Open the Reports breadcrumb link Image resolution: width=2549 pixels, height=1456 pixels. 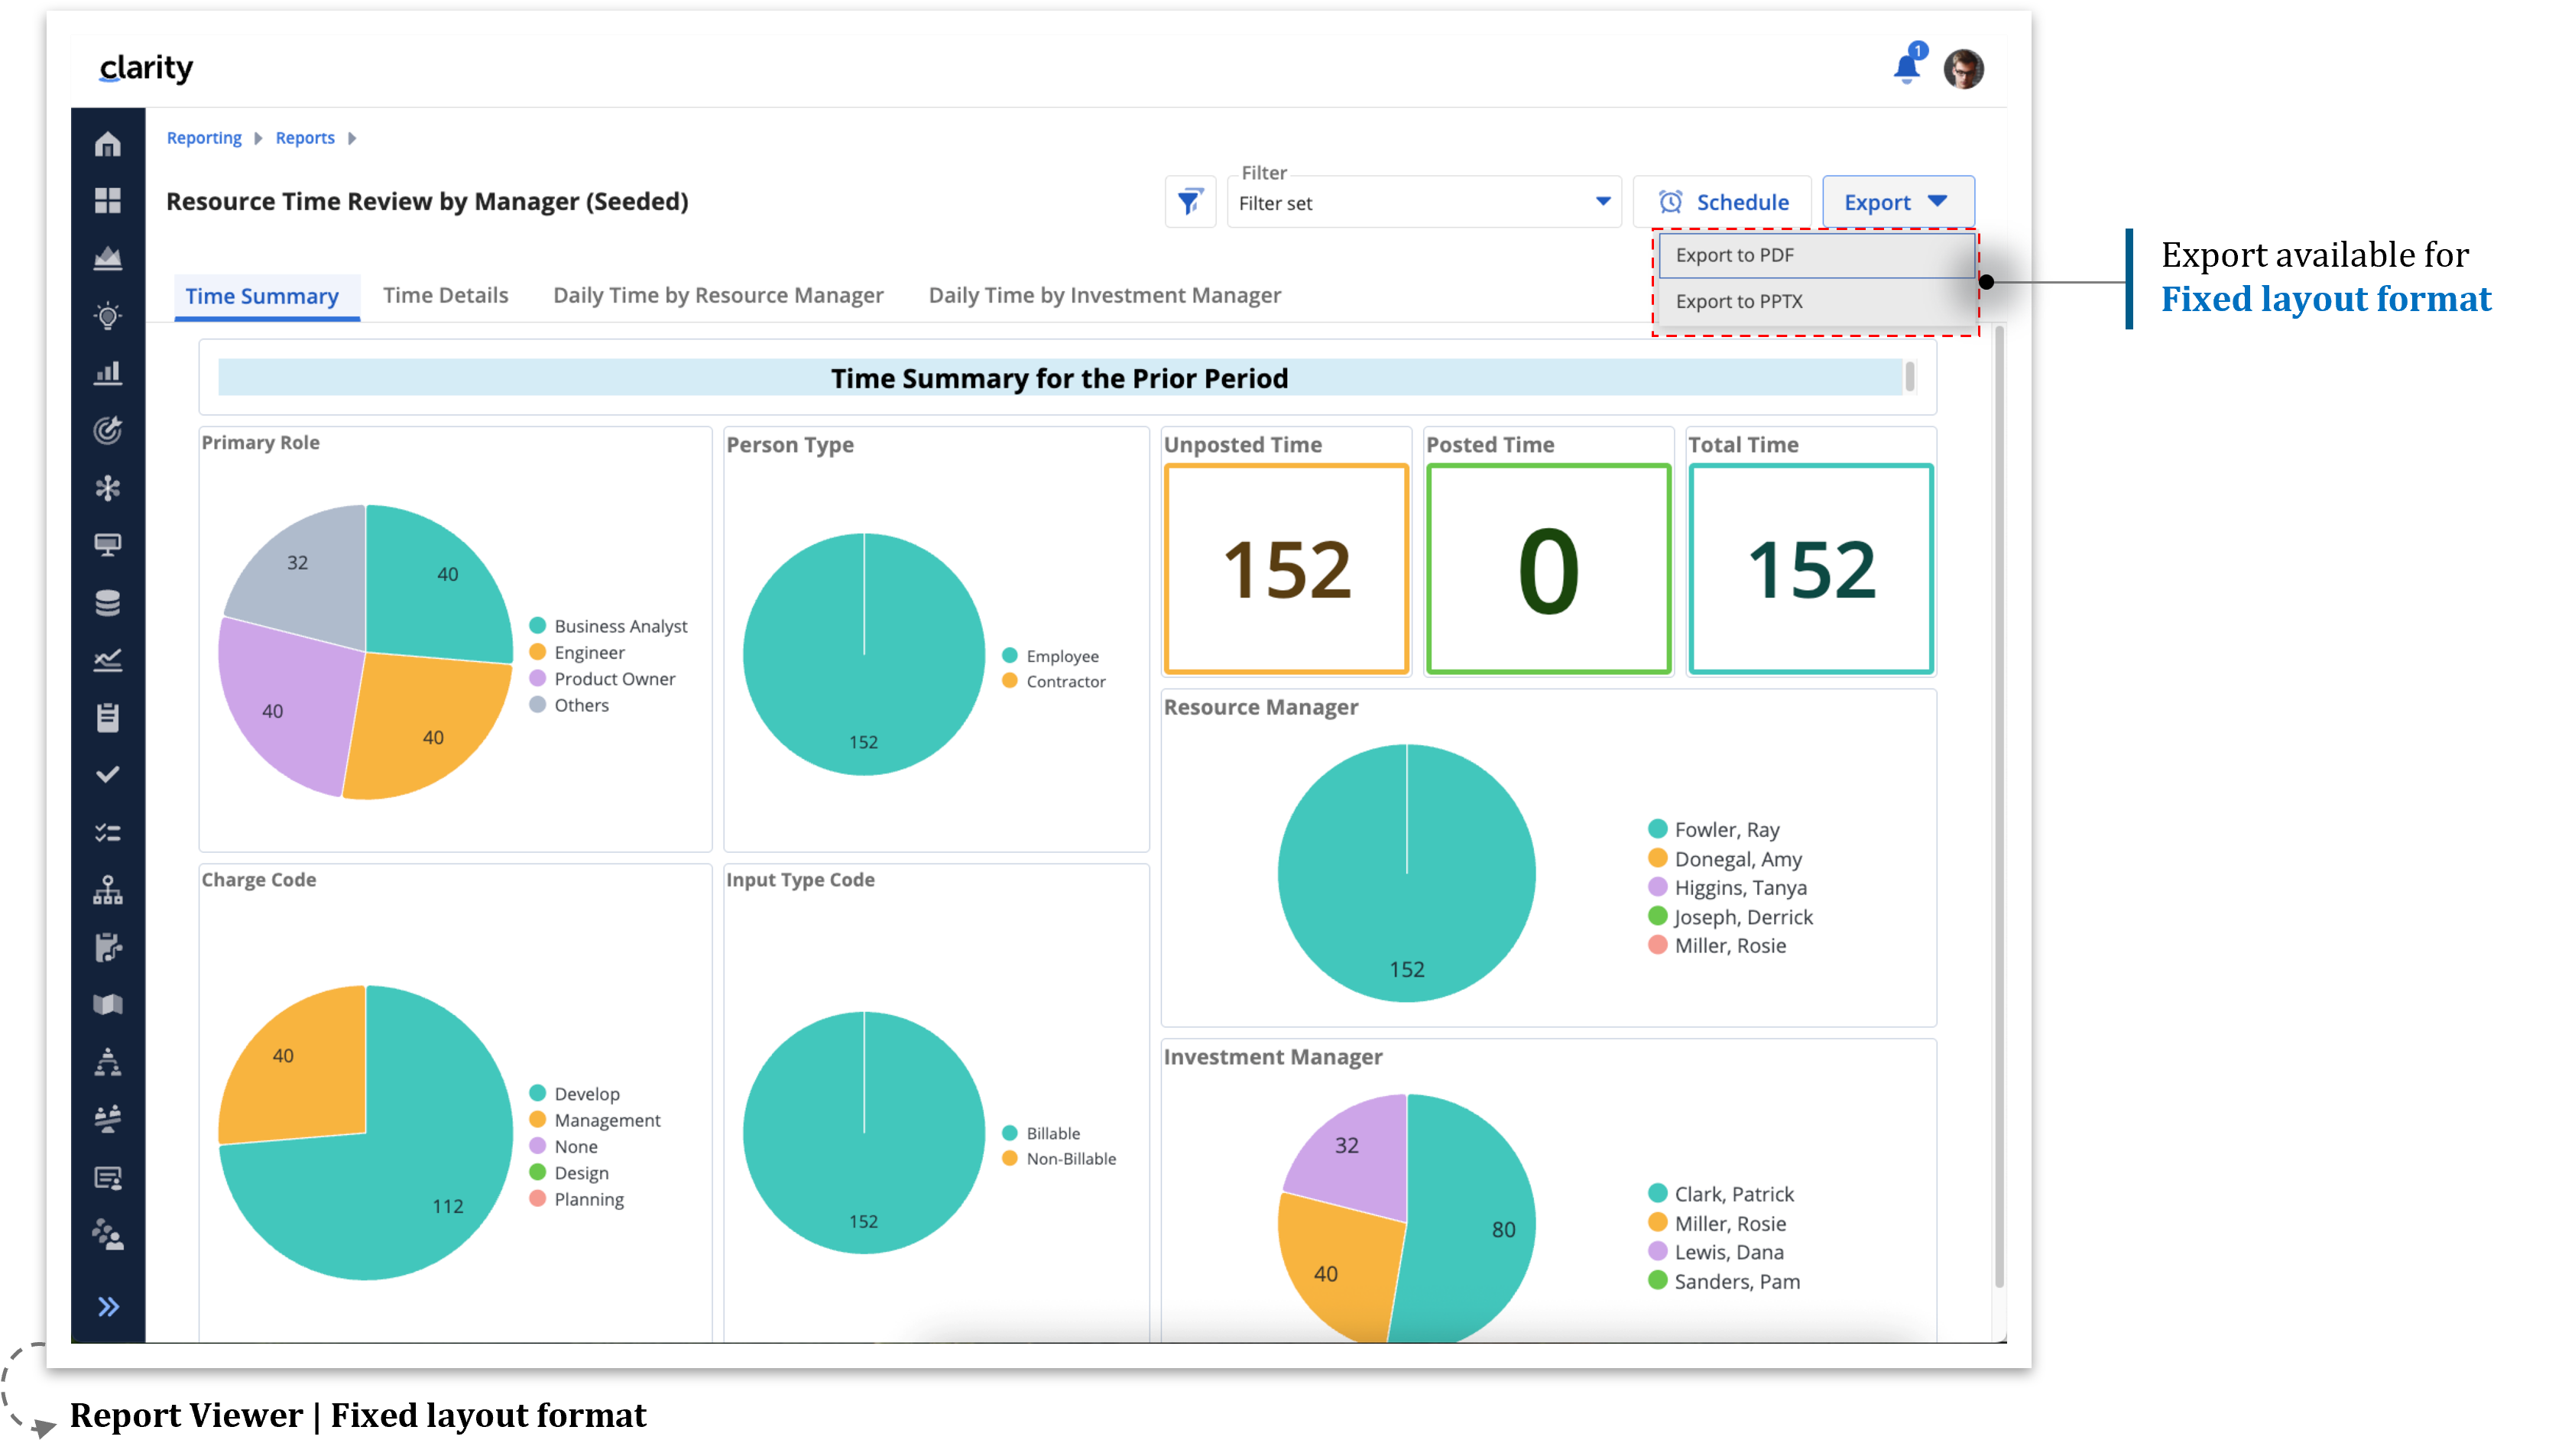(x=304, y=138)
